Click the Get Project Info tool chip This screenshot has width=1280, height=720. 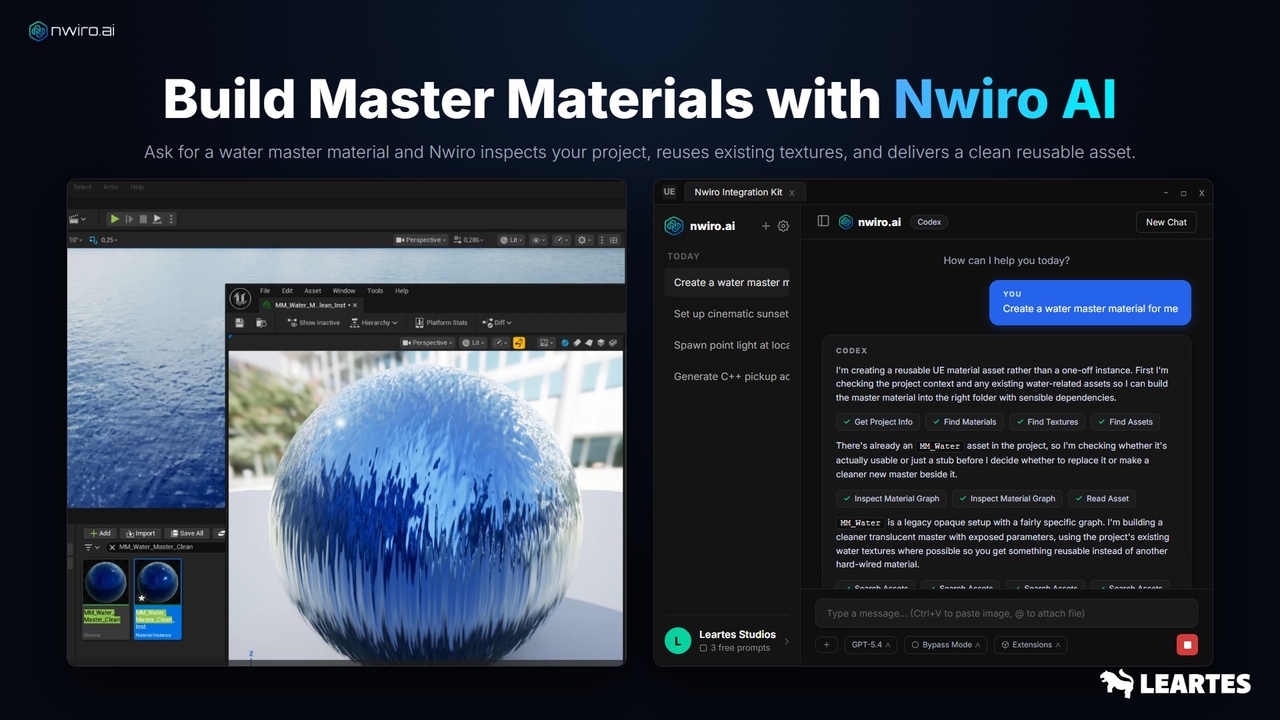pyautogui.click(x=877, y=422)
